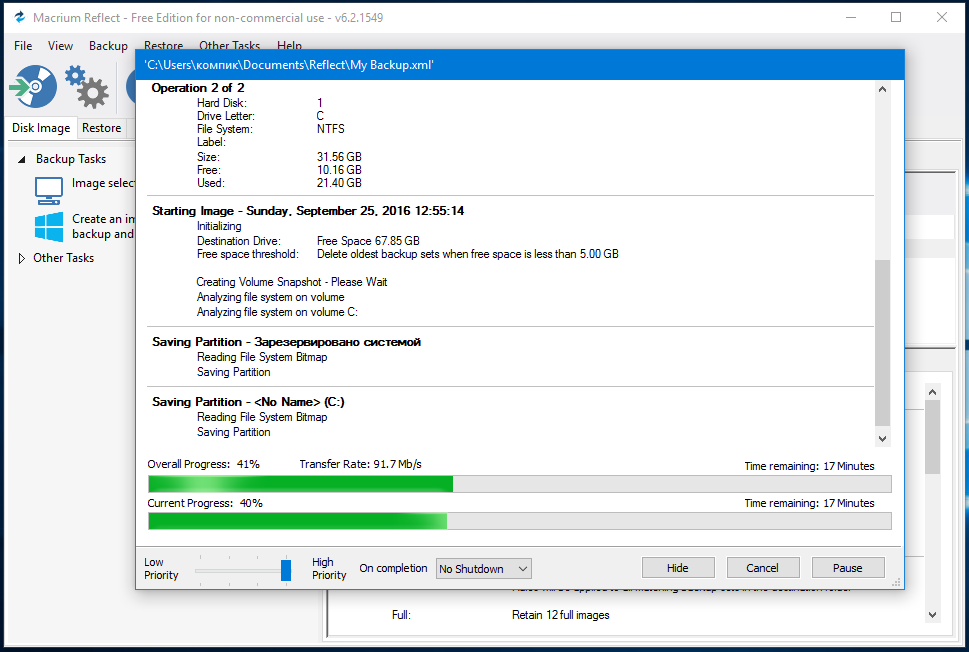Screen dimensions: 969x652
Task: Click the Overall Progress bar
Action: pos(520,484)
